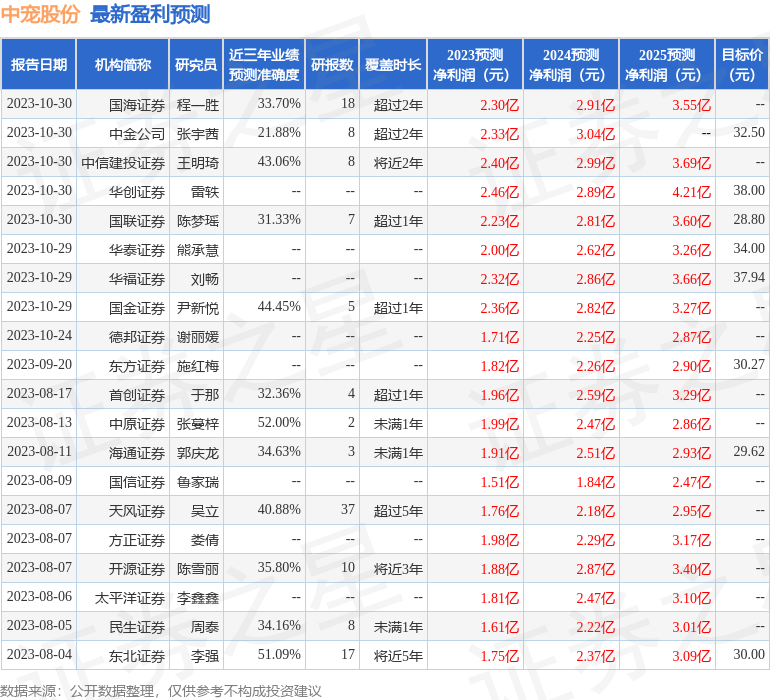
Task: Select the 中信建投证券 institution cell
Action: (x=123, y=163)
